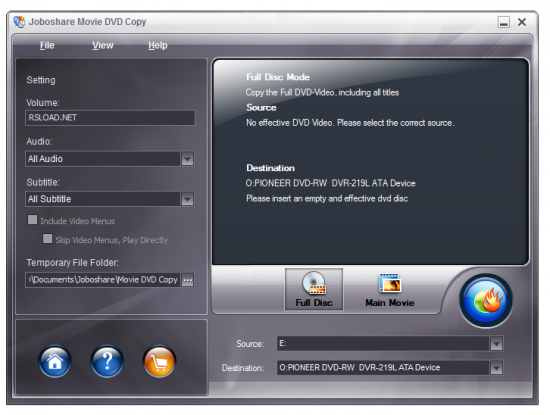Viewport: 550px width, 415px height.
Task: Open the Source drive dropdown arrow
Action: coord(496,344)
